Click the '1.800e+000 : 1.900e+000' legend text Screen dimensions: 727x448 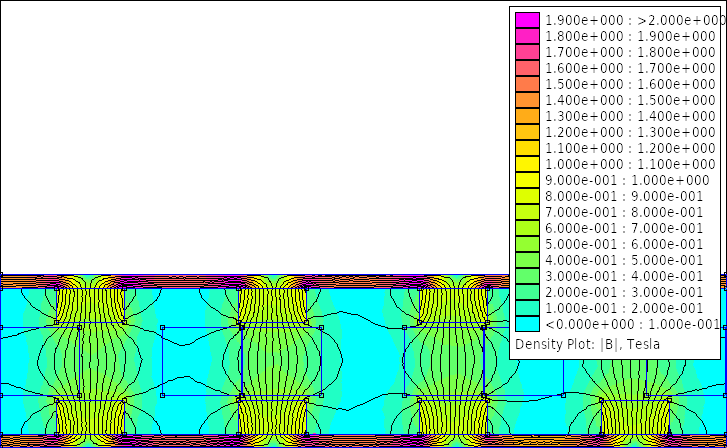[x=630, y=36]
